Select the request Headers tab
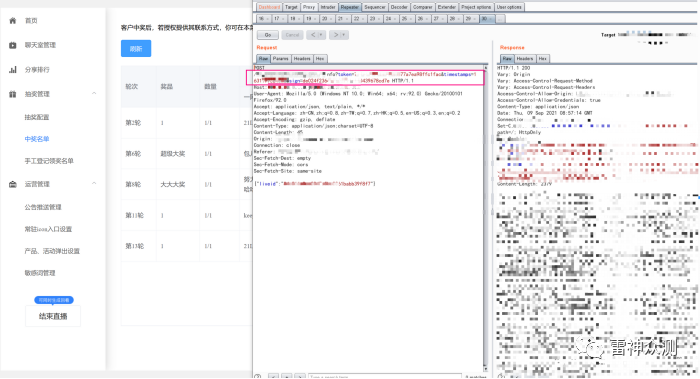The height and width of the screenshot is (379, 700). [x=302, y=58]
